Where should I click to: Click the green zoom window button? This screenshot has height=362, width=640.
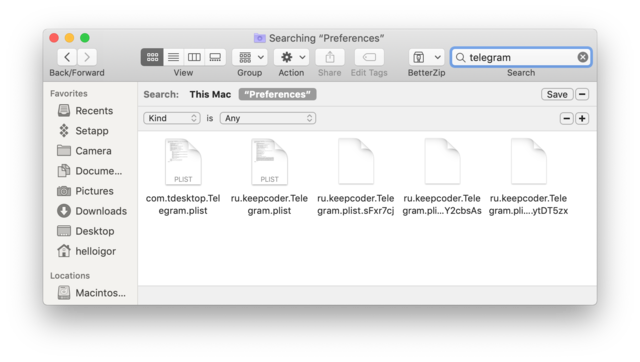click(85, 38)
